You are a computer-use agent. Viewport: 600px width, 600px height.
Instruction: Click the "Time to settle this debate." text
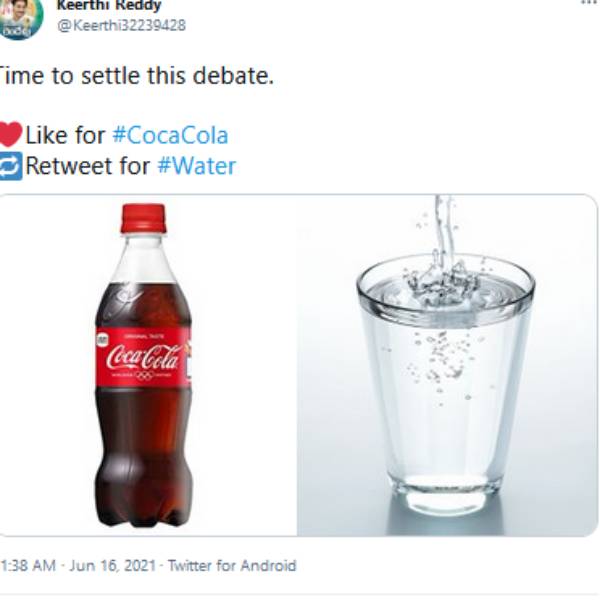(135, 76)
